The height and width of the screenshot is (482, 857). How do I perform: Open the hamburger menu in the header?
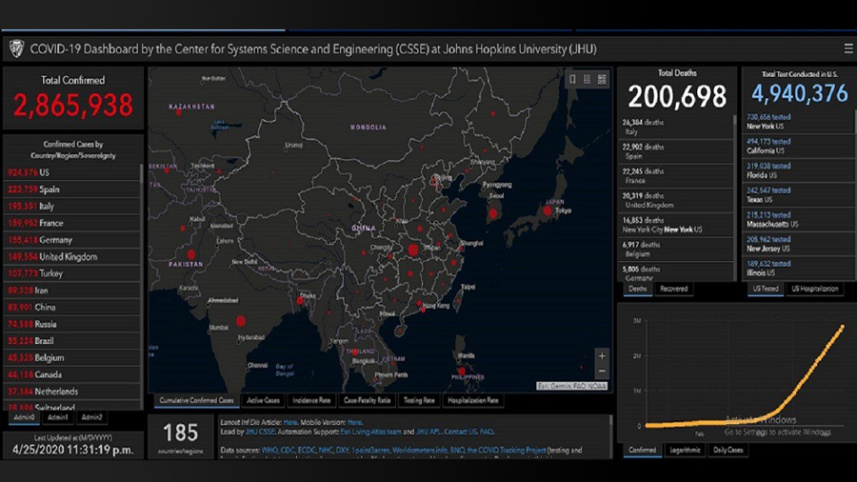pos(848,47)
